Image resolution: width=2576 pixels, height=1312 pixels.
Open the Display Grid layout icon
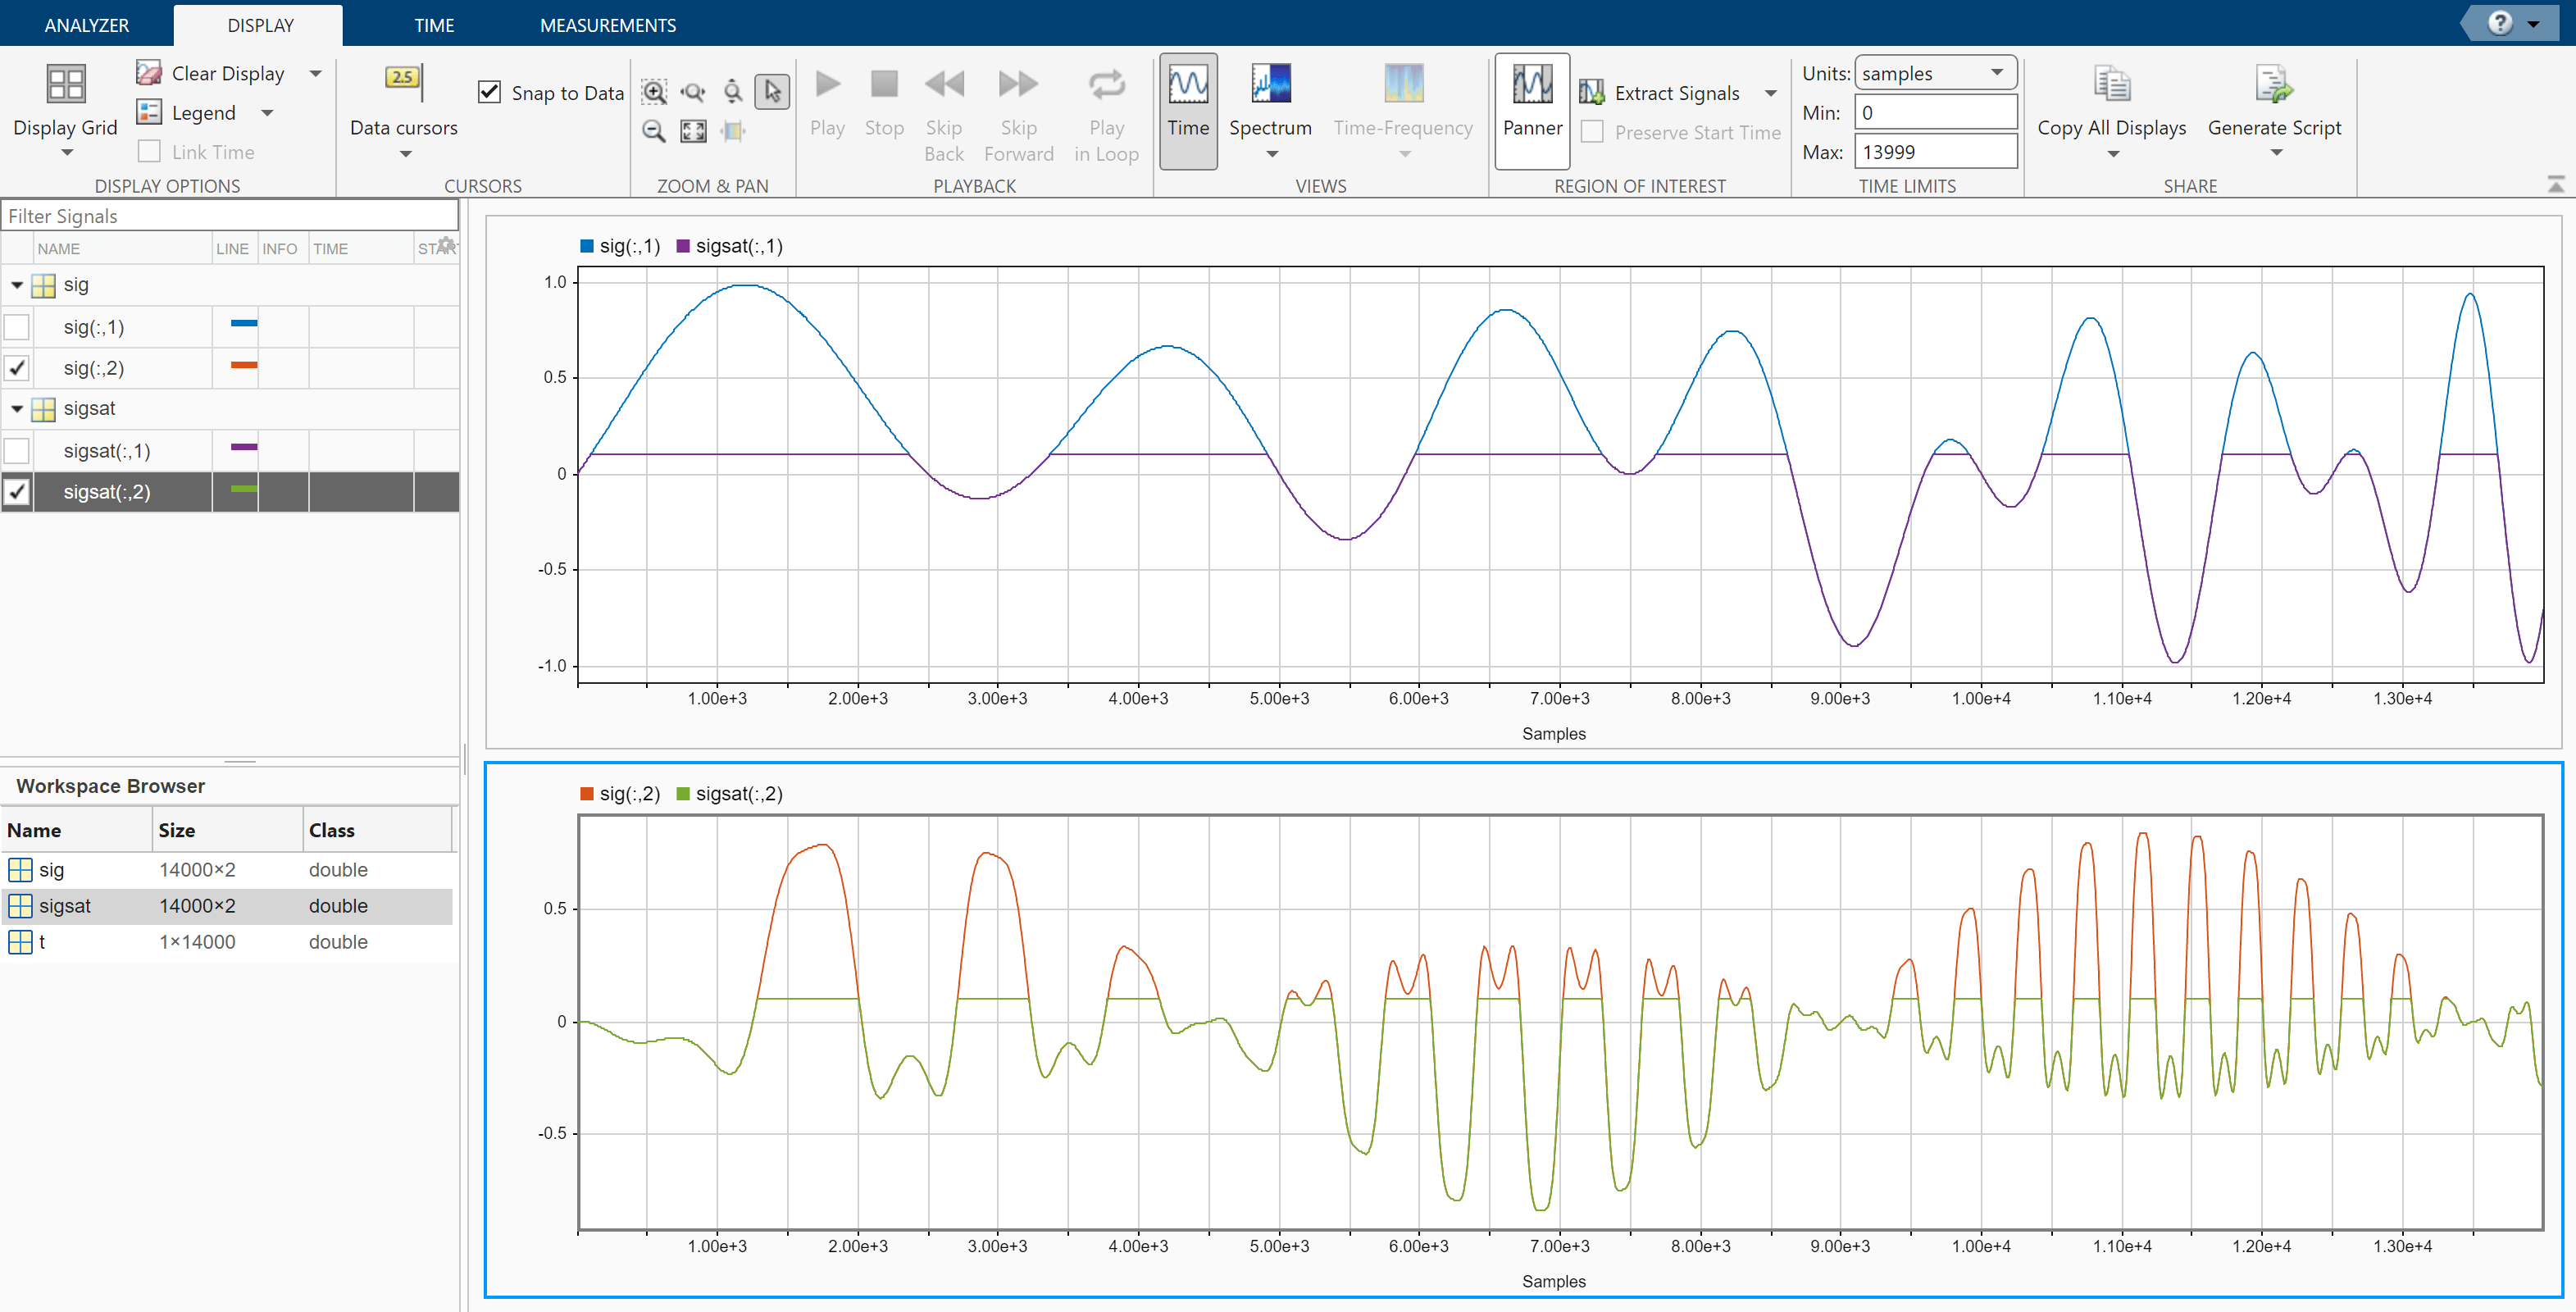click(x=65, y=84)
